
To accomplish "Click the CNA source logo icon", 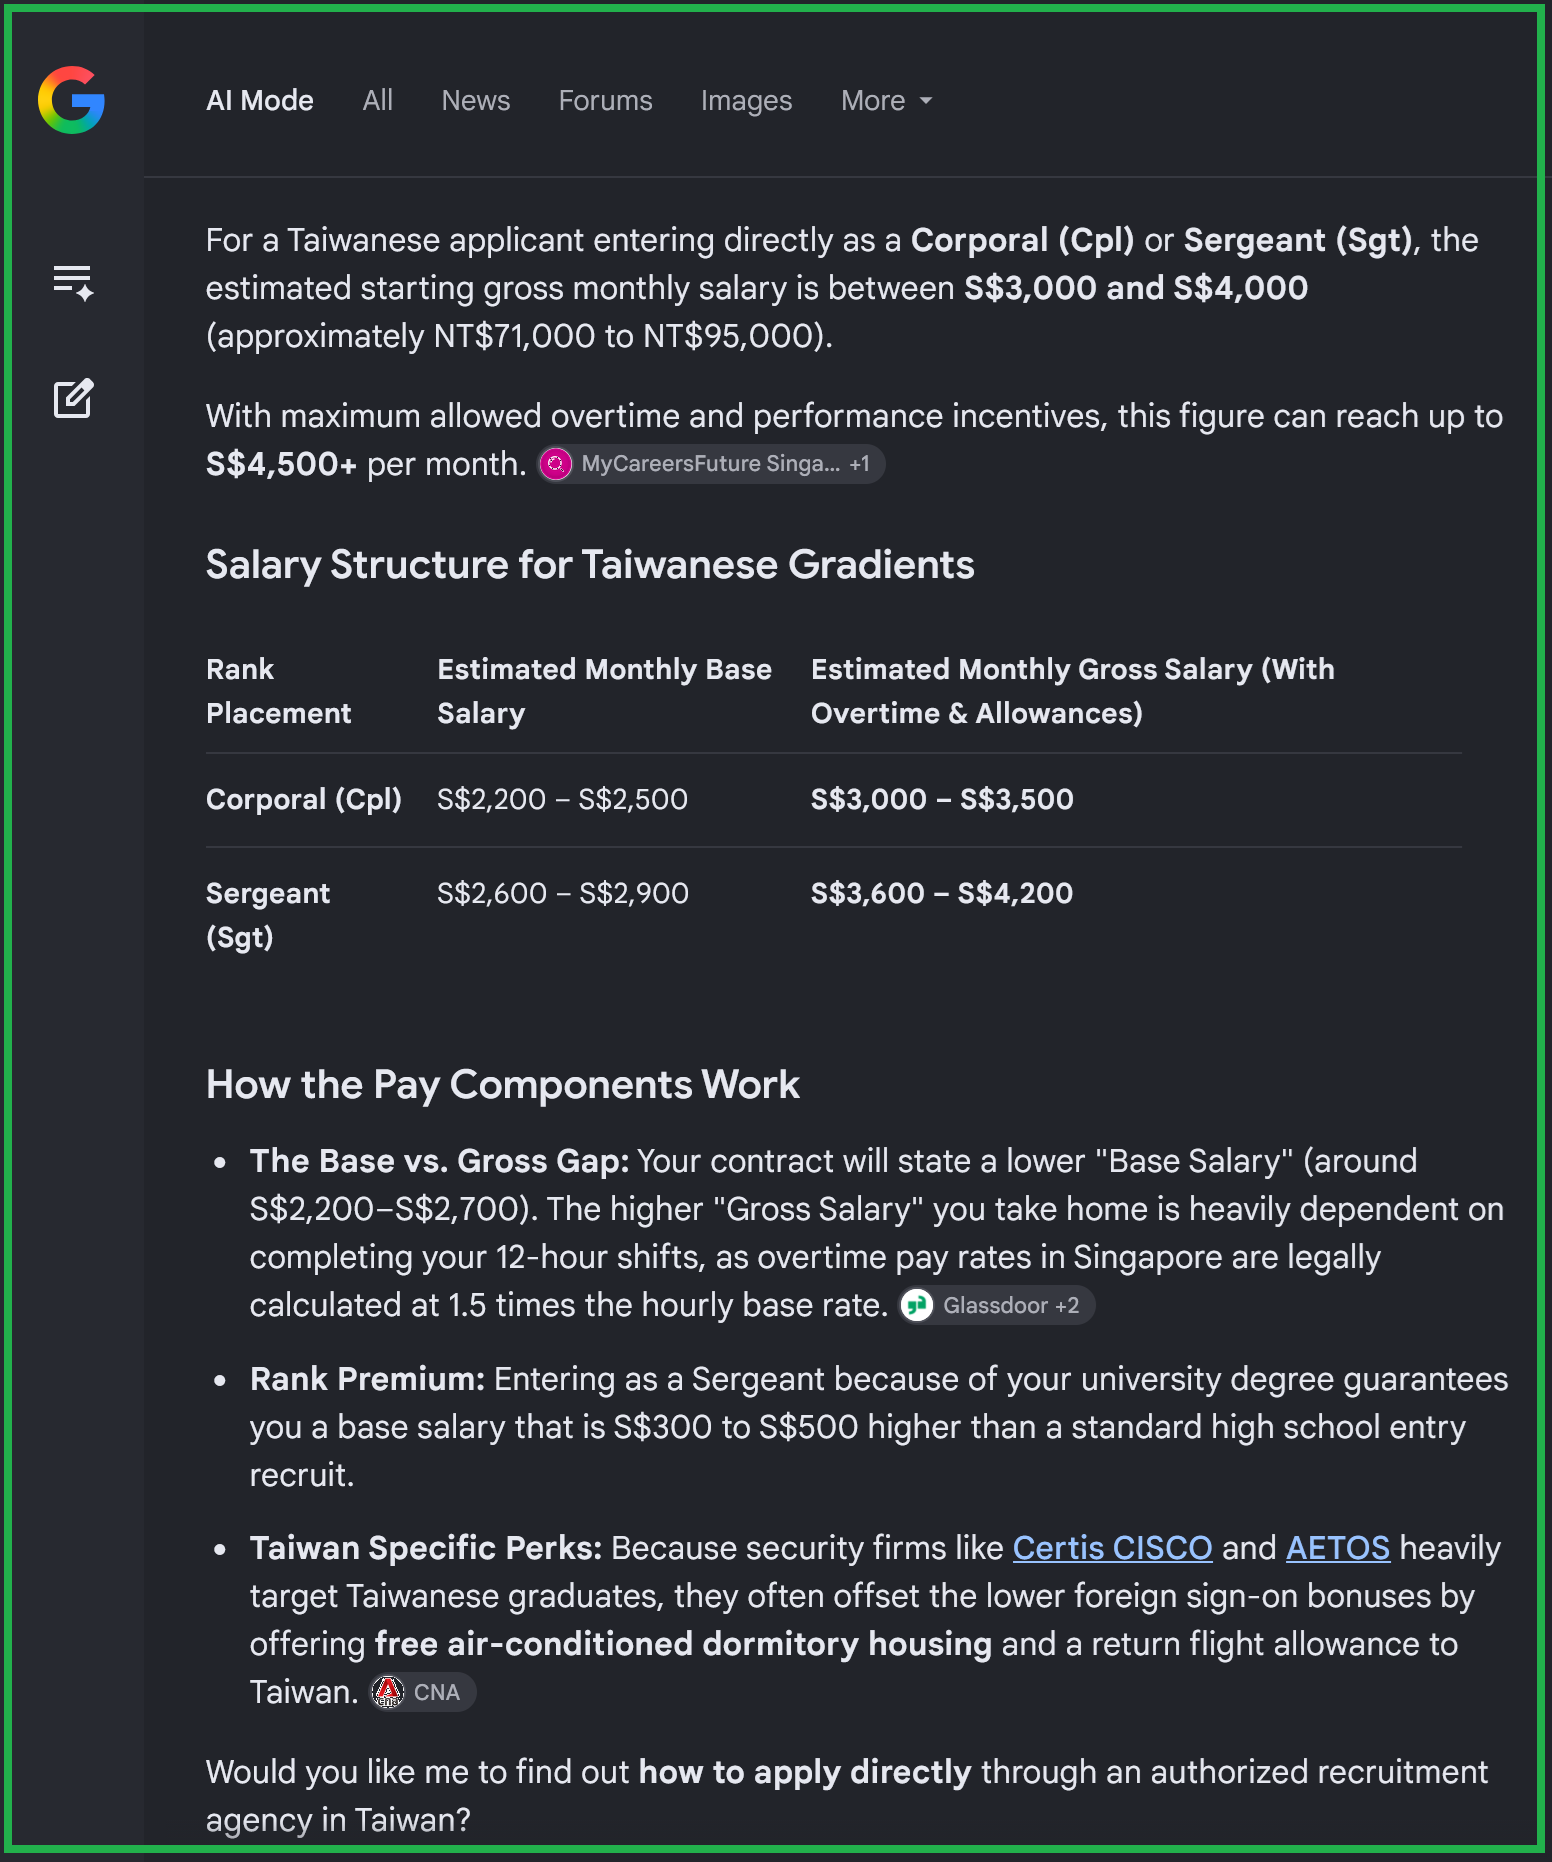I will pyautogui.click(x=388, y=1692).
